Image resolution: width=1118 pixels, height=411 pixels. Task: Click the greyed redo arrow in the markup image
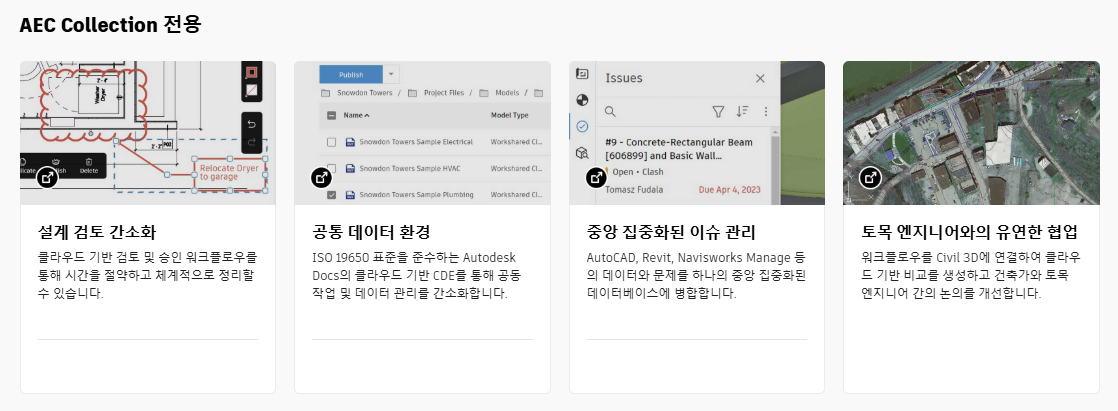(252, 143)
